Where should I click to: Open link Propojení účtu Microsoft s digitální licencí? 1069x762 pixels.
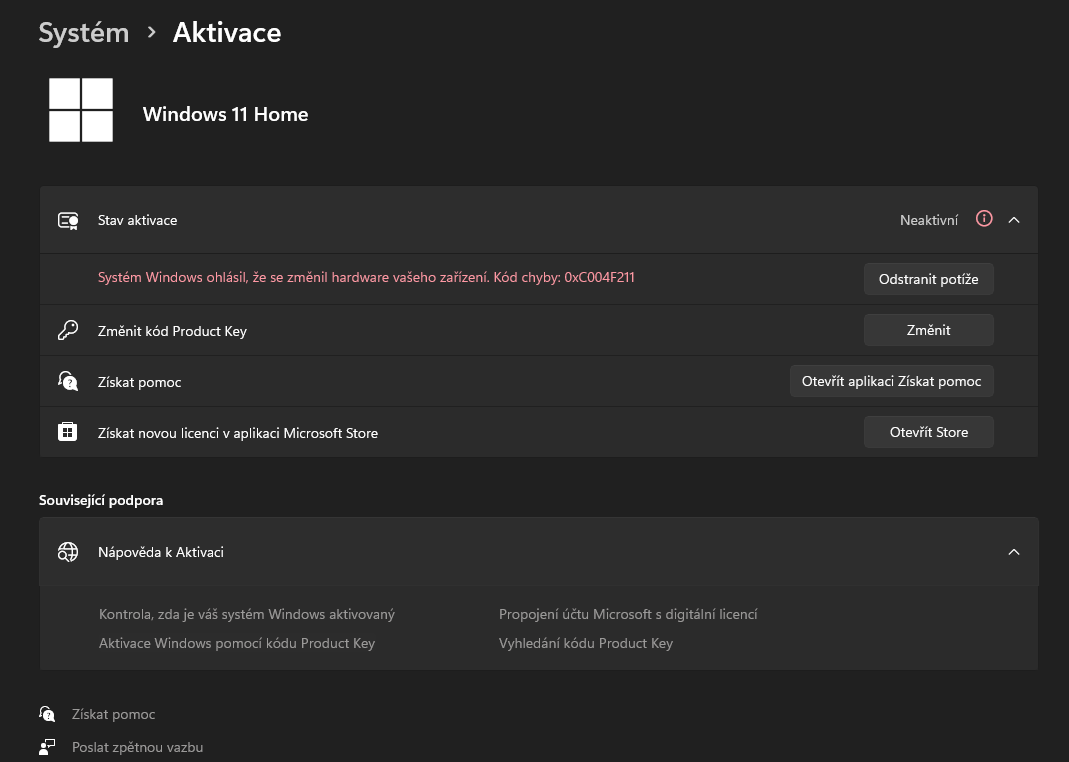628,614
